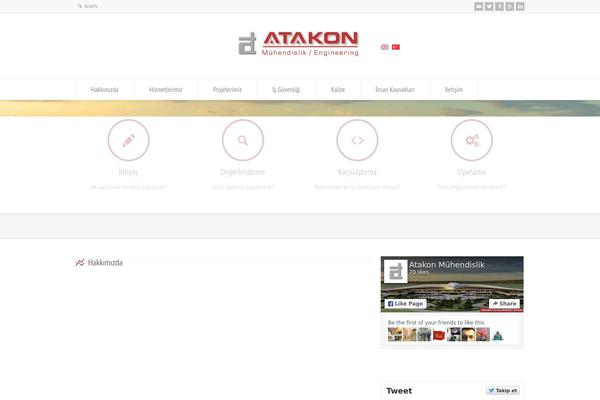Switch language with the Turkish flag
Viewport: 600px width, 400px height.
tap(396, 47)
